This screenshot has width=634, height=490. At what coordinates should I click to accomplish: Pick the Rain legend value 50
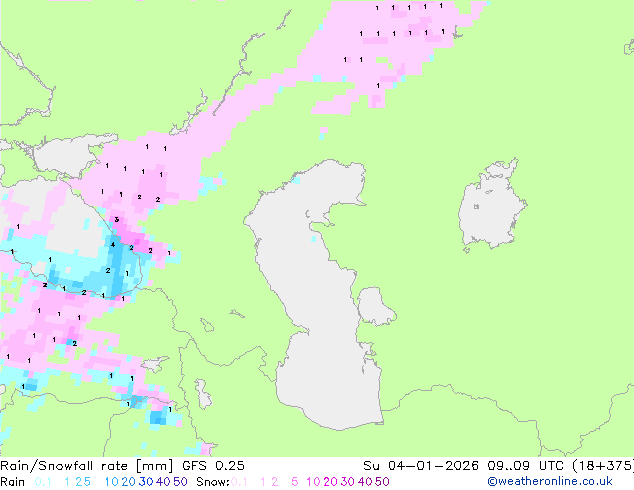coord(180,482)
